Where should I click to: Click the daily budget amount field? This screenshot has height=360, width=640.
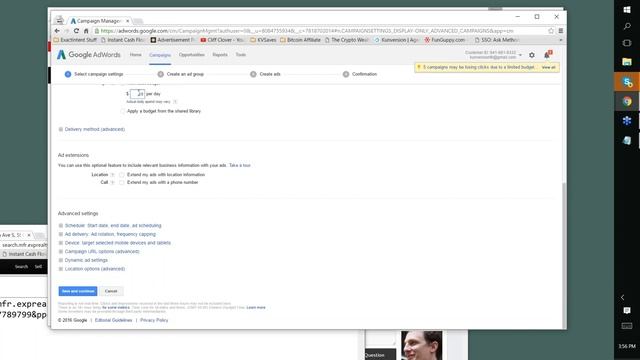pyautogui.click(x=137, y=94)
